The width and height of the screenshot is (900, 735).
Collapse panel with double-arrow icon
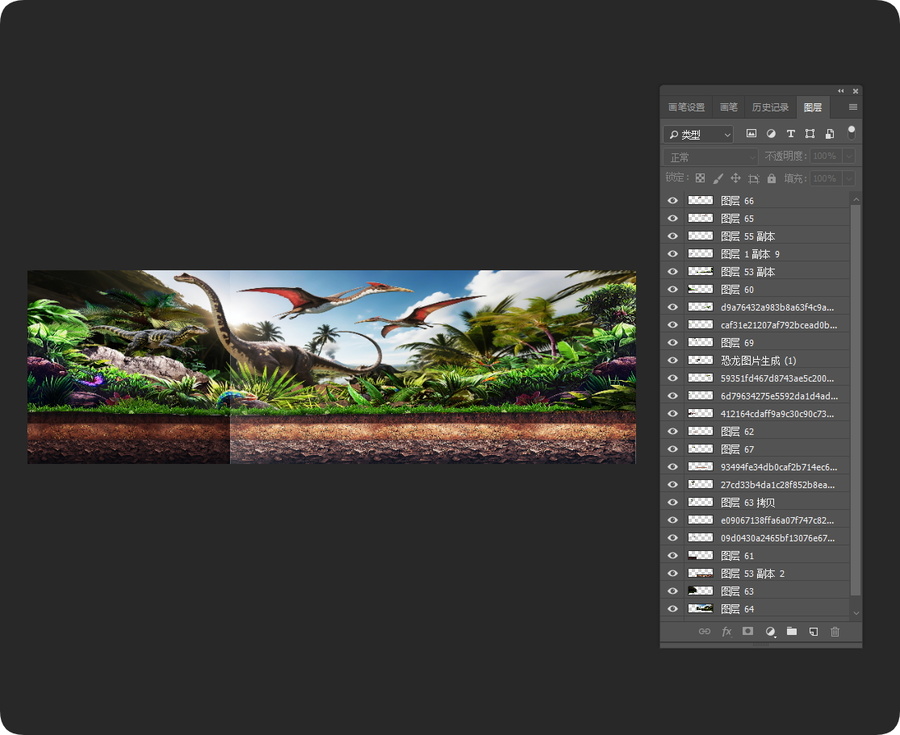(841, 91)
